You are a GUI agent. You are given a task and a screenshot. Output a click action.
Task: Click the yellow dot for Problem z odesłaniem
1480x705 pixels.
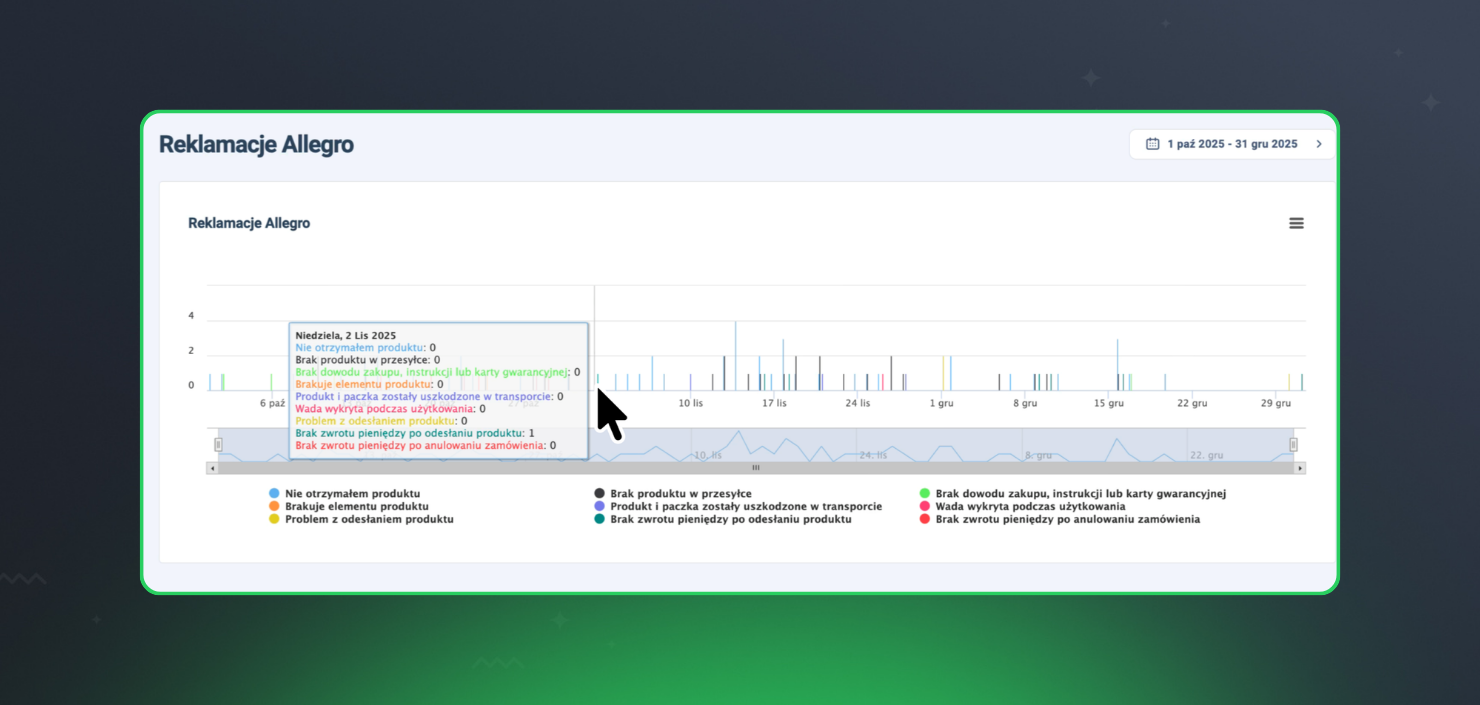(x=274, y=520)
